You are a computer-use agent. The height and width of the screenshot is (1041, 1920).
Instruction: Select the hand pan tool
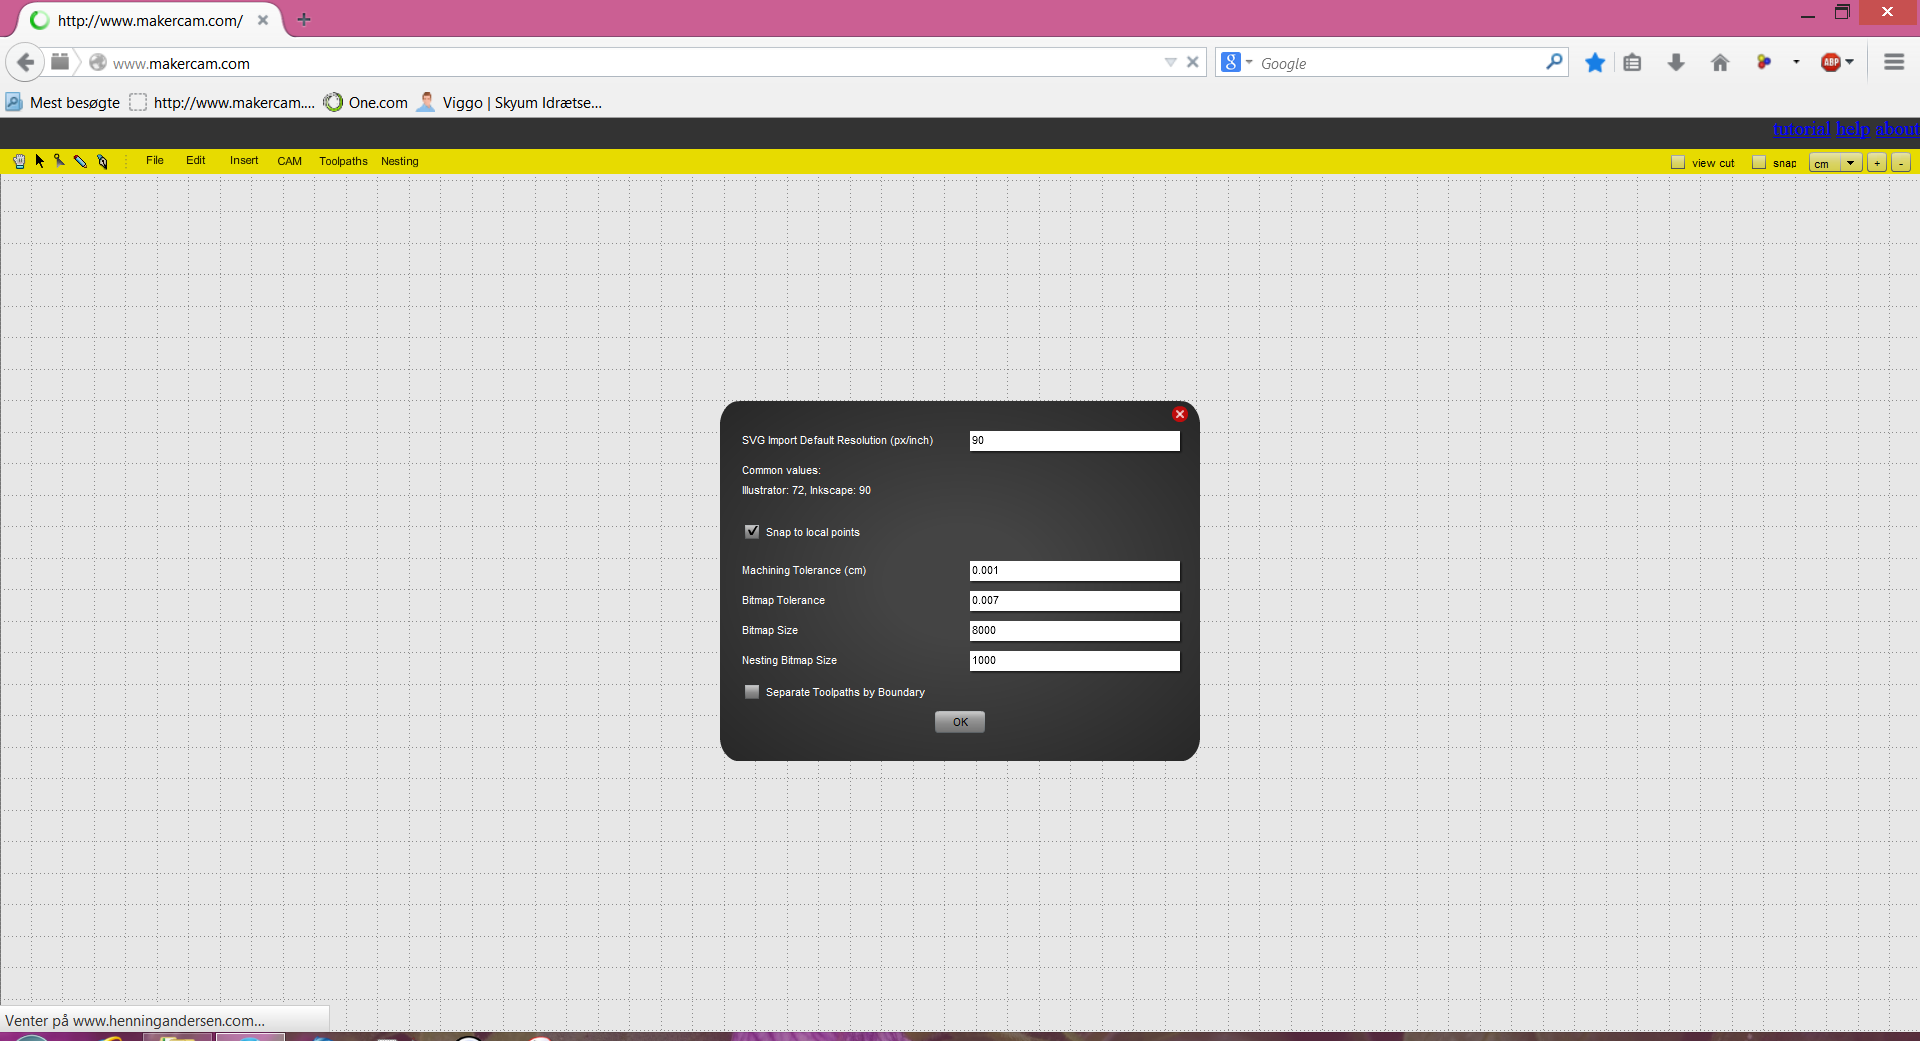pos(19,161)
